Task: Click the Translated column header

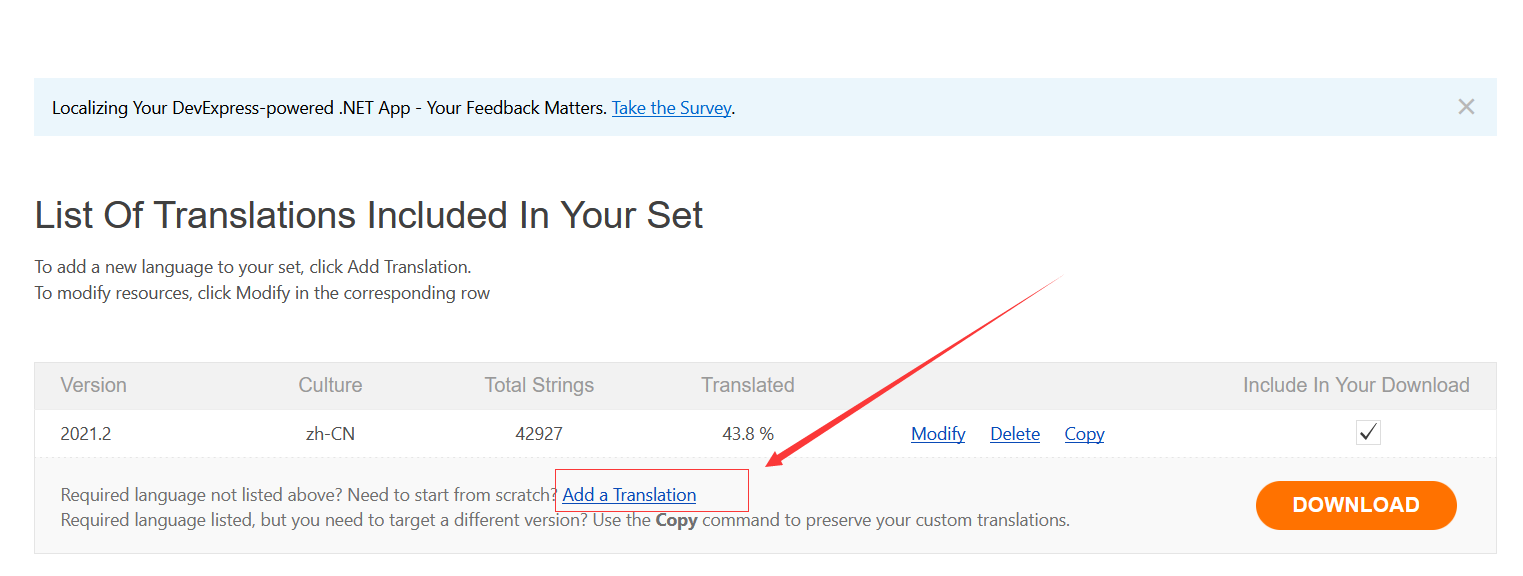Action: click(x=748, y=385)
